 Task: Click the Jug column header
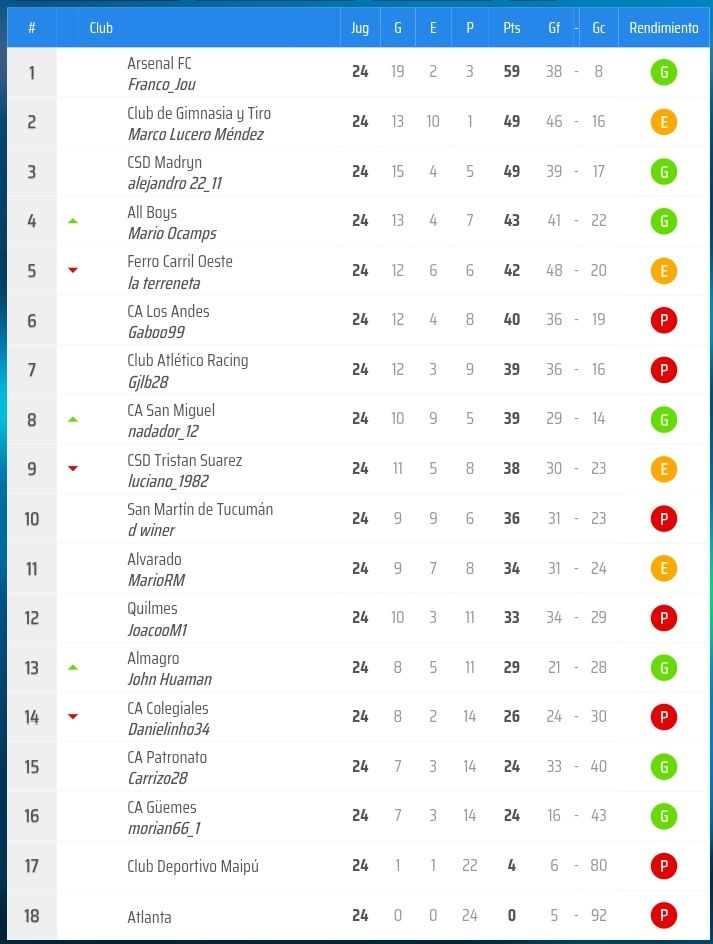[x=360, y=28]
